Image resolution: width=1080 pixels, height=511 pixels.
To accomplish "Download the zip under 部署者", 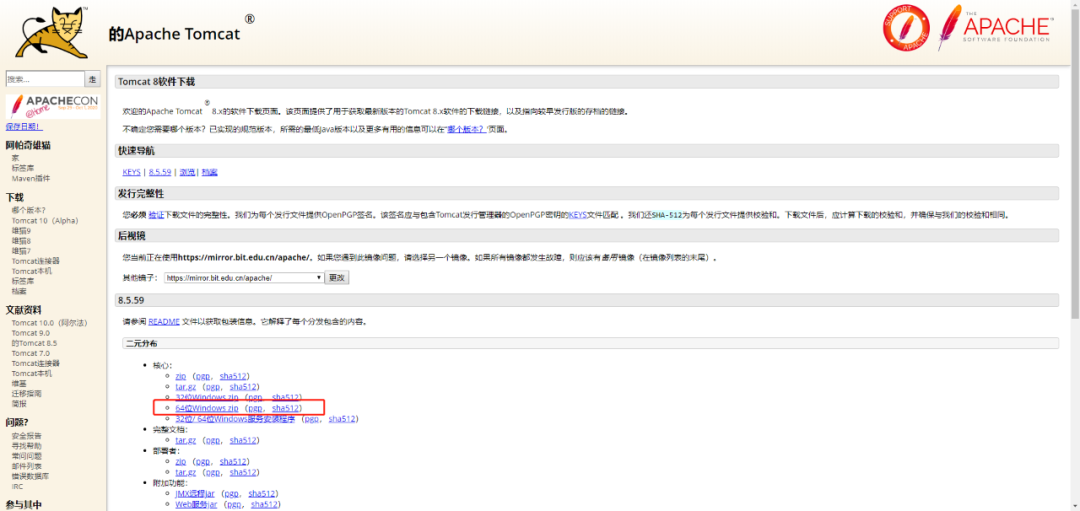I will click(180, 461).
